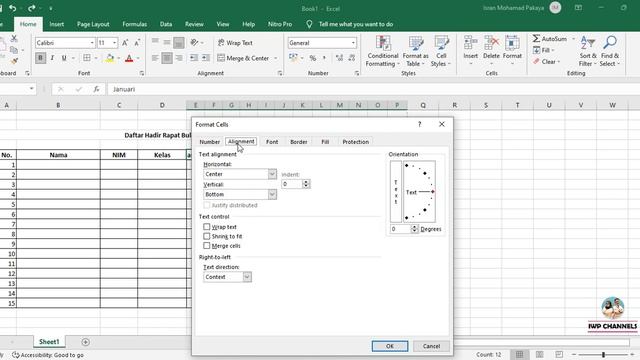The height and width of the screenshot is (360, 640).
Task: Click the Fill button in Editing group
Action: click(x=543, y=50)
